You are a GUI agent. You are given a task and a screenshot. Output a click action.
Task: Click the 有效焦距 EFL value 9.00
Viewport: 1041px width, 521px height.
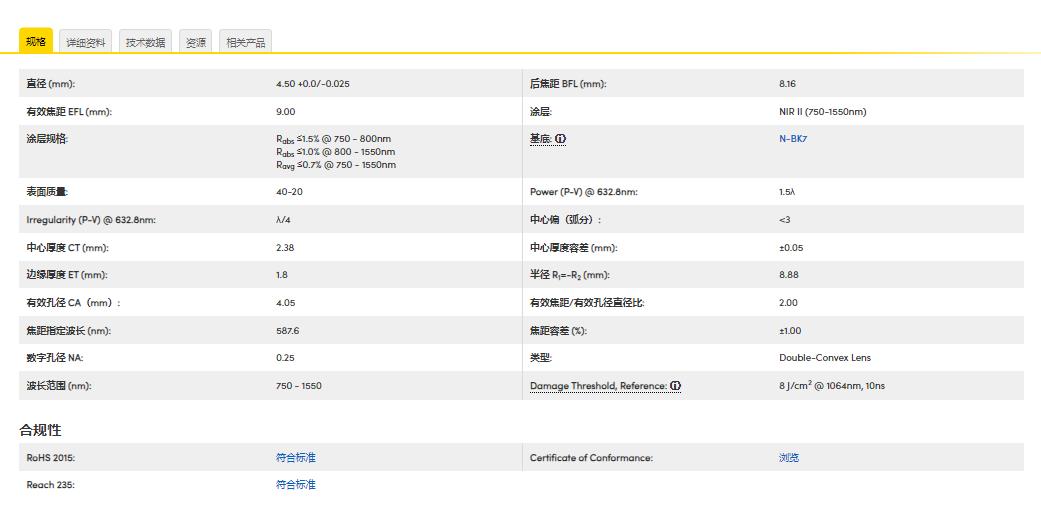tap(286, 112)
